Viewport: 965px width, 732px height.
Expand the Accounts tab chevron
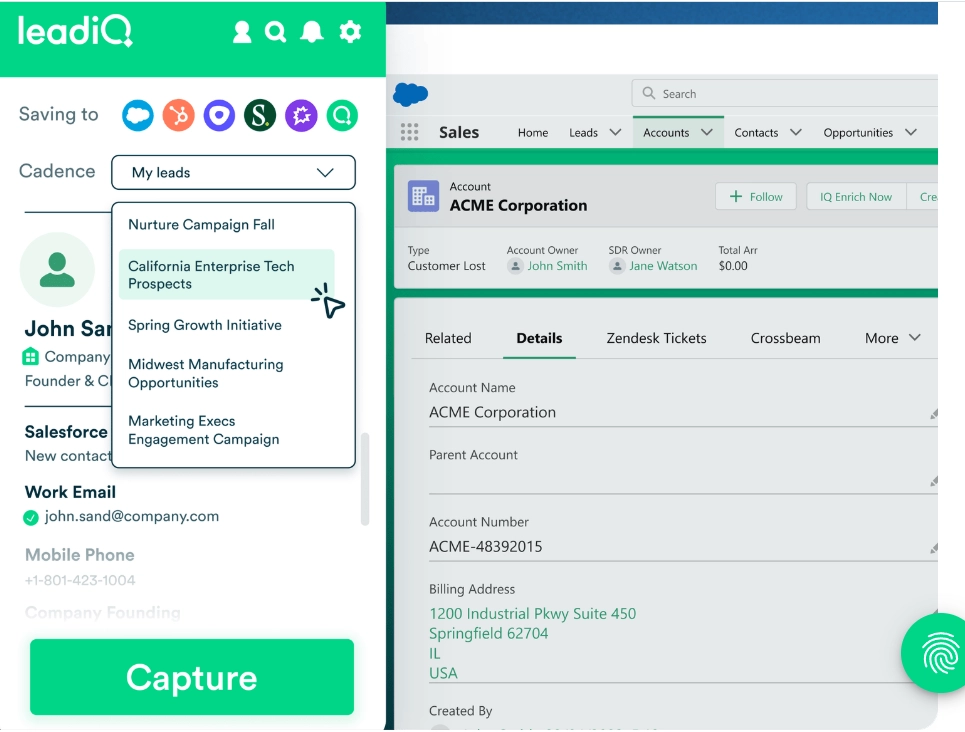pyautogui.click(x=707, y=132)
